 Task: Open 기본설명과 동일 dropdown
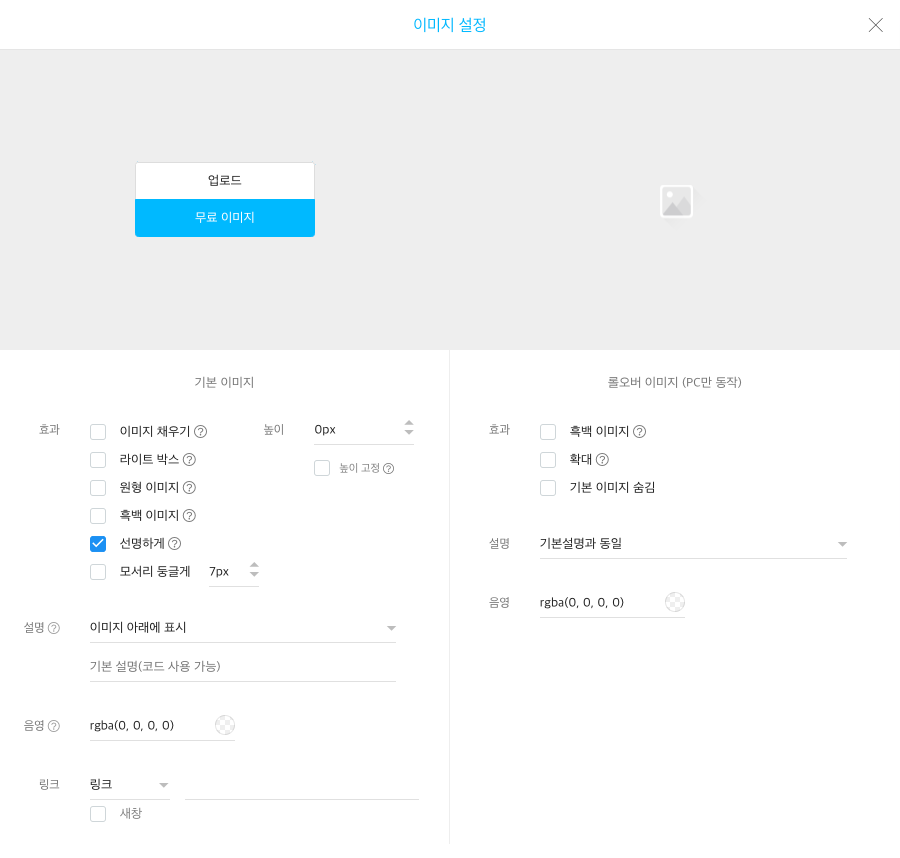pos(693,544)
